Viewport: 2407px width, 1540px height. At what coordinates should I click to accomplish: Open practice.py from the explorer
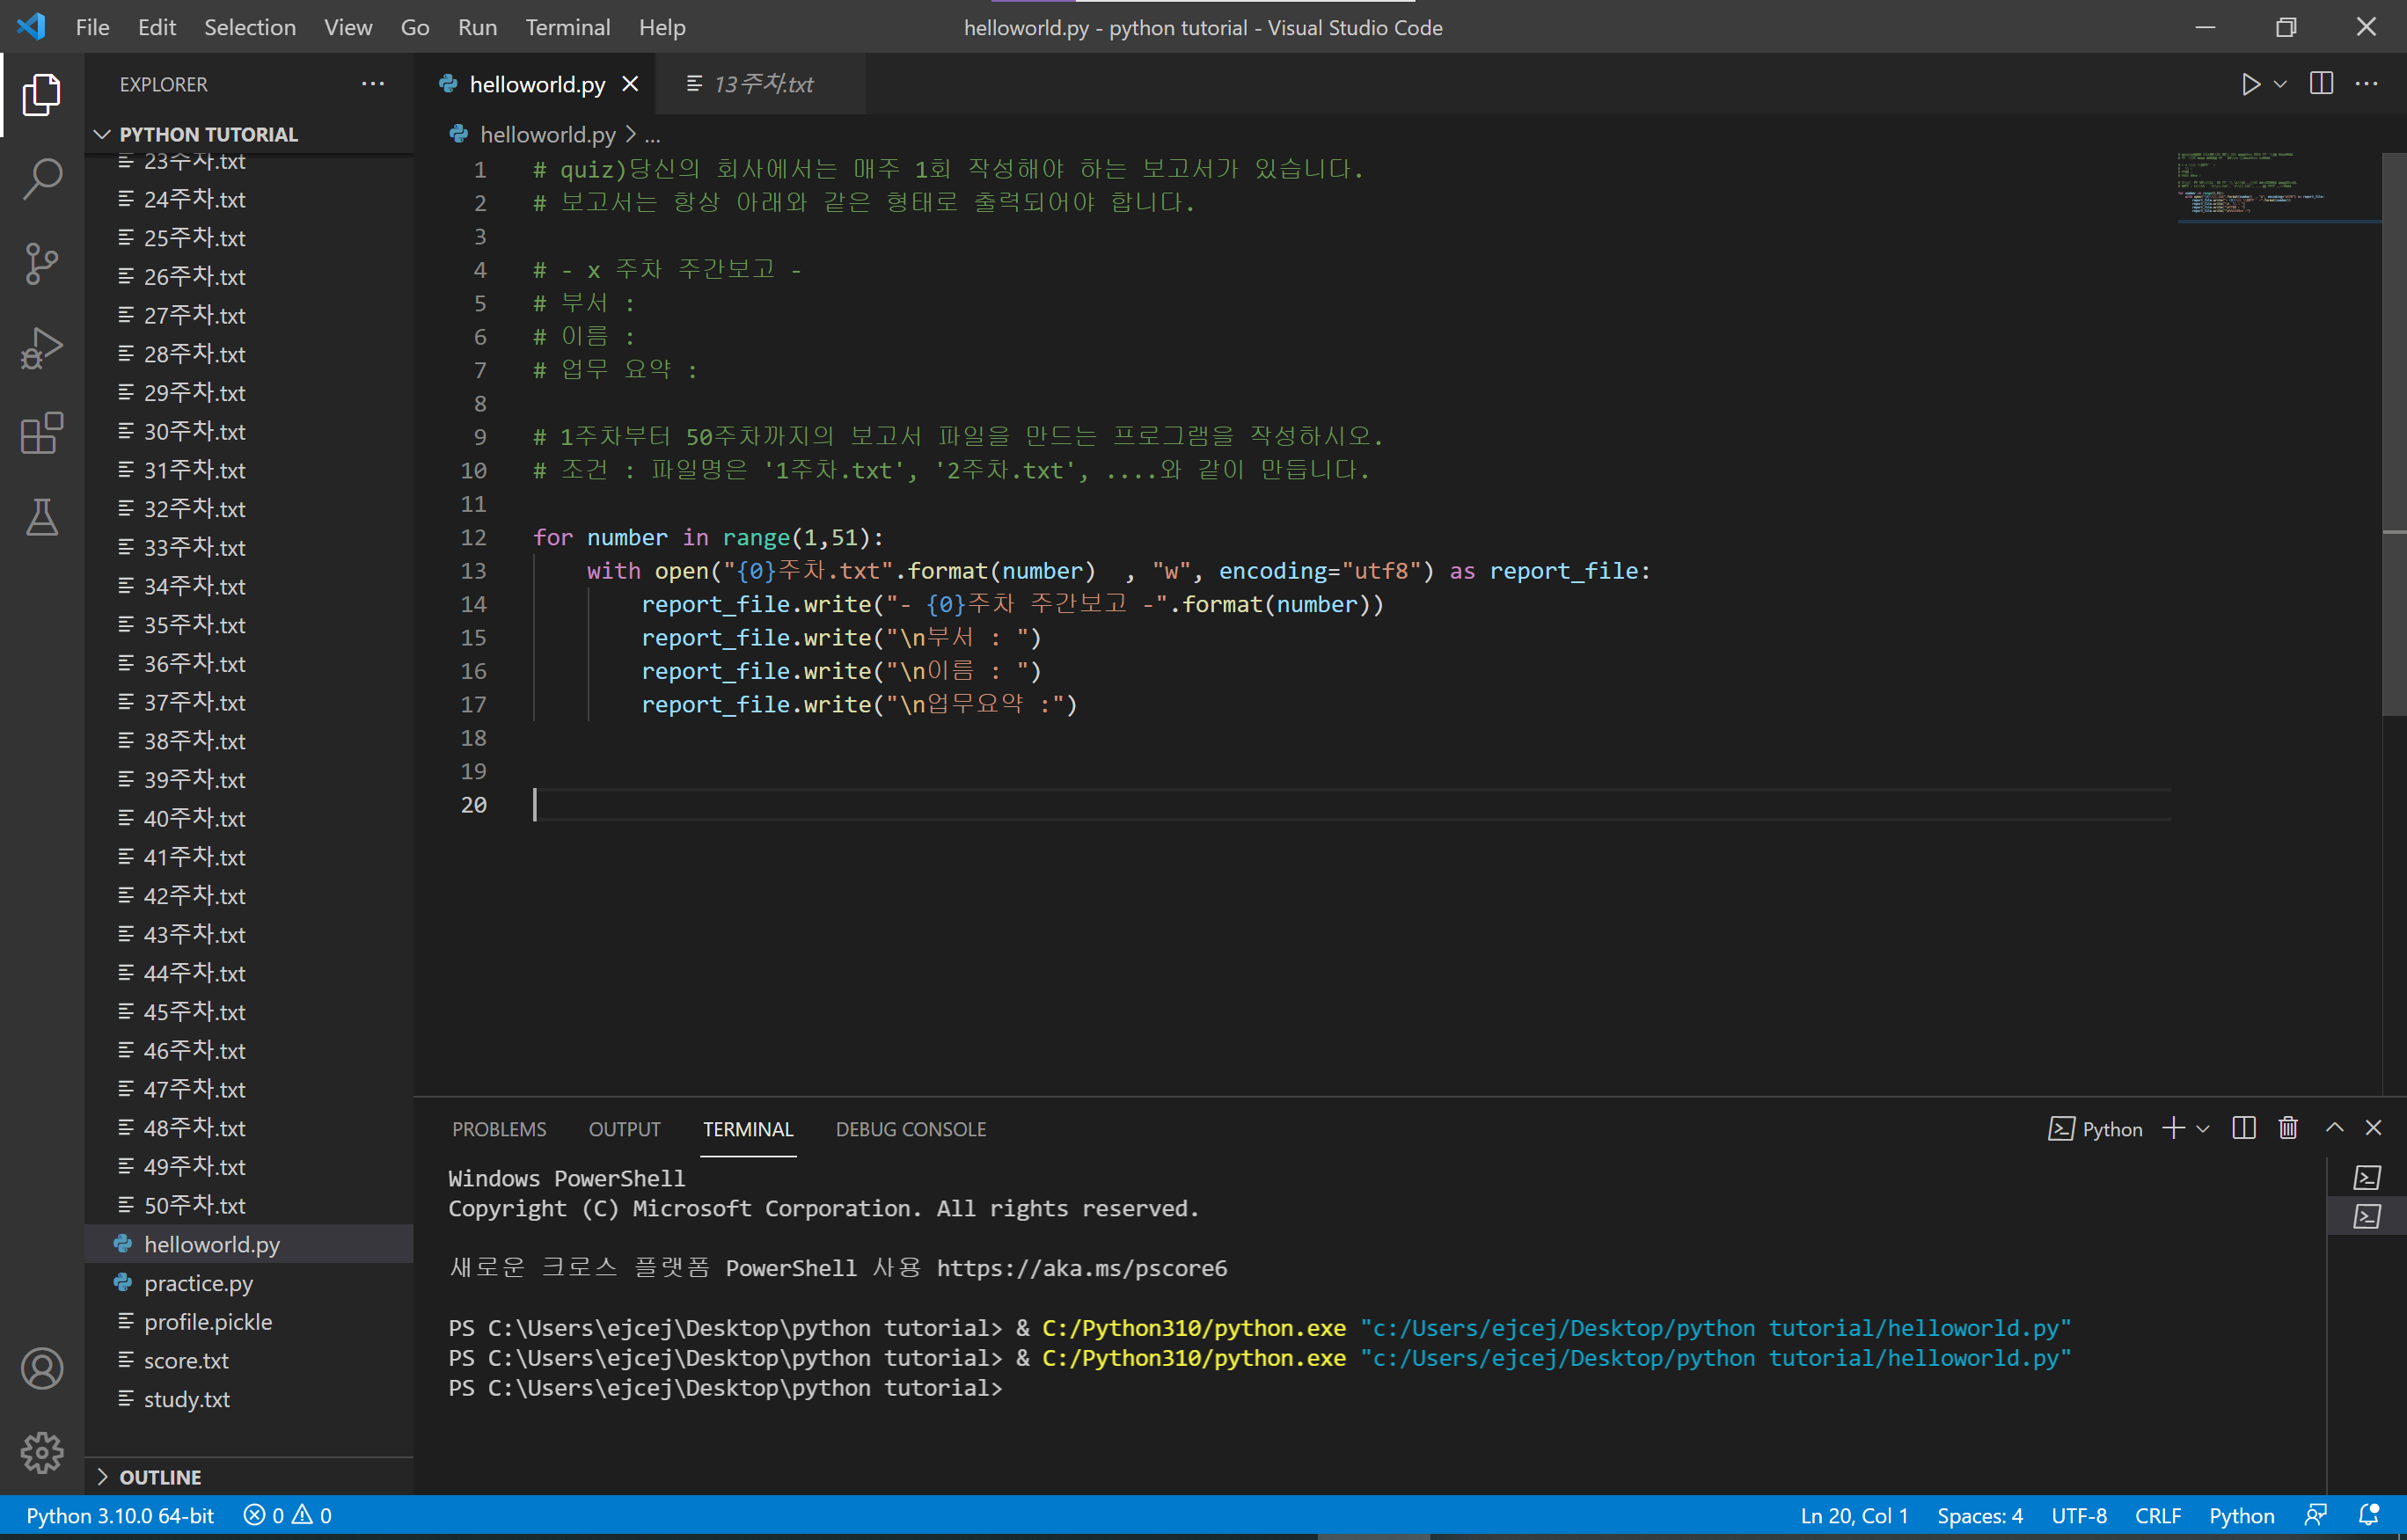click(x=198, y=1283)
